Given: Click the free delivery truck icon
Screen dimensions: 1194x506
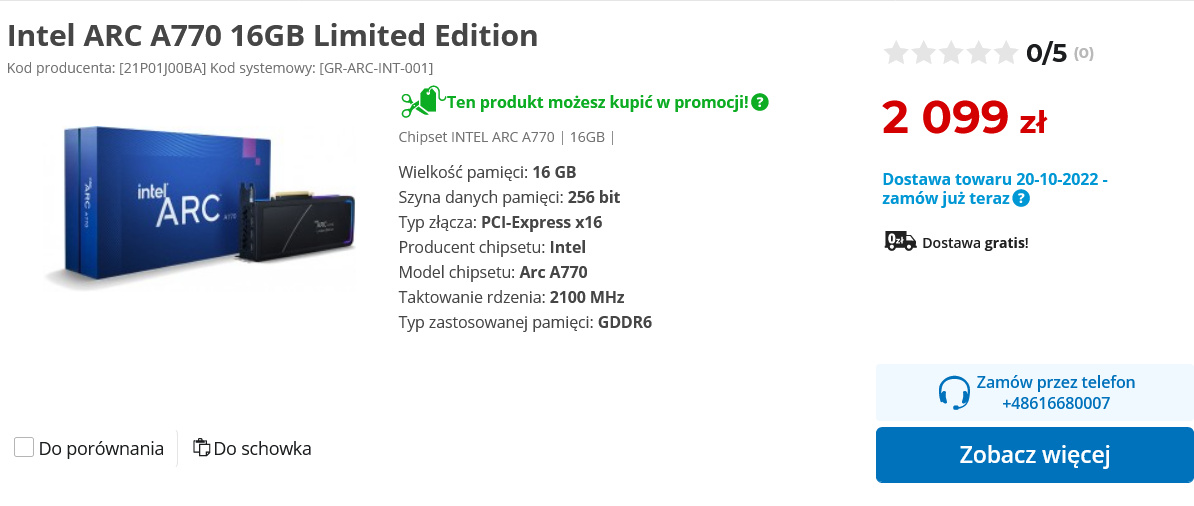Looking at the screenshot, I should (900, 241).
